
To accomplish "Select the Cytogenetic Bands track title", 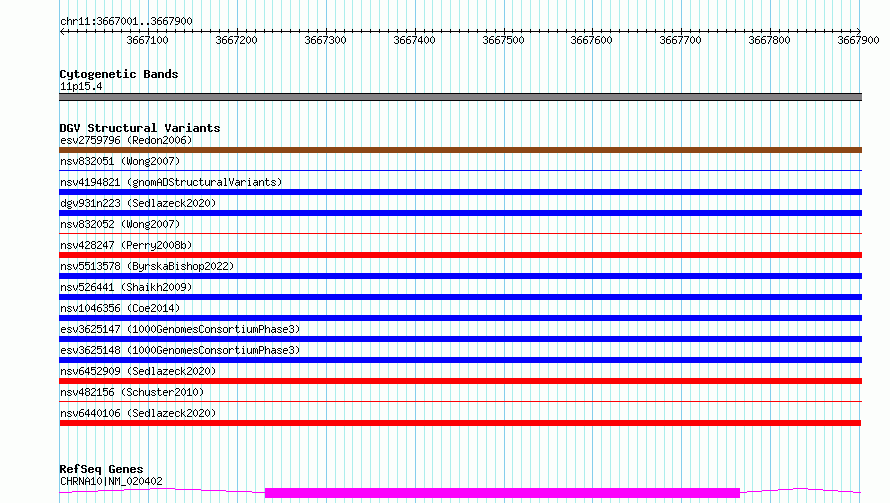I will tap(119, 74).
